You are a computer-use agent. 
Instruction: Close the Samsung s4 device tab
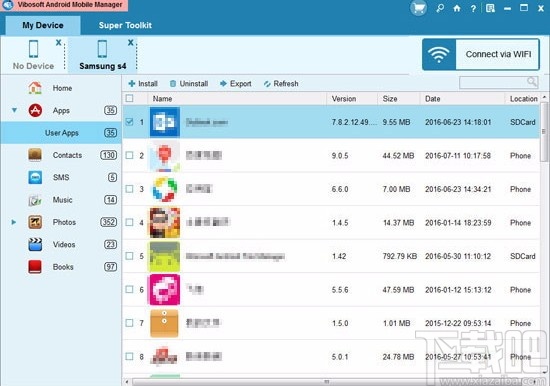pos(130,42)
